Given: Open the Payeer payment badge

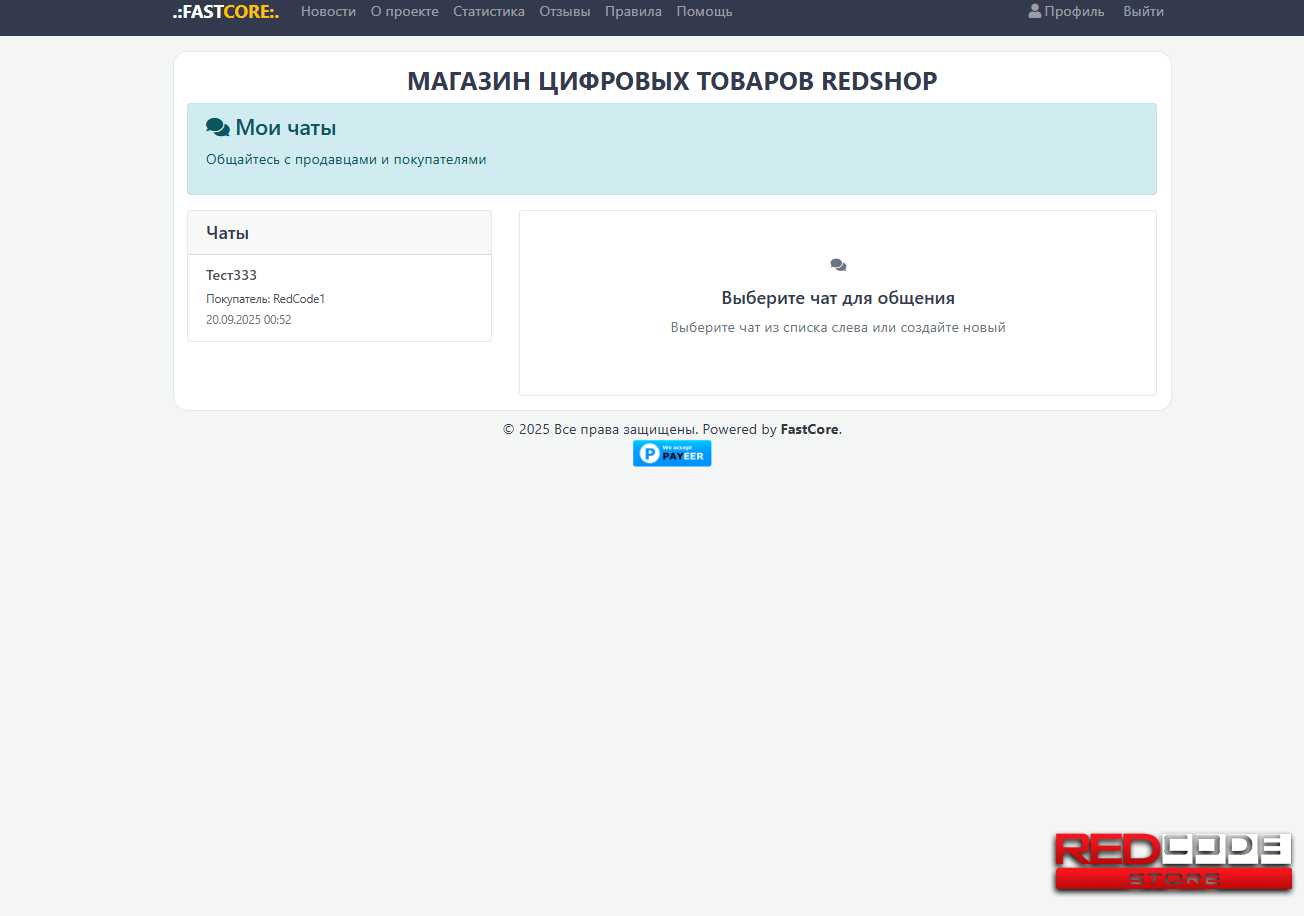Looking at the screenshot, I should (x=672, y=454).
